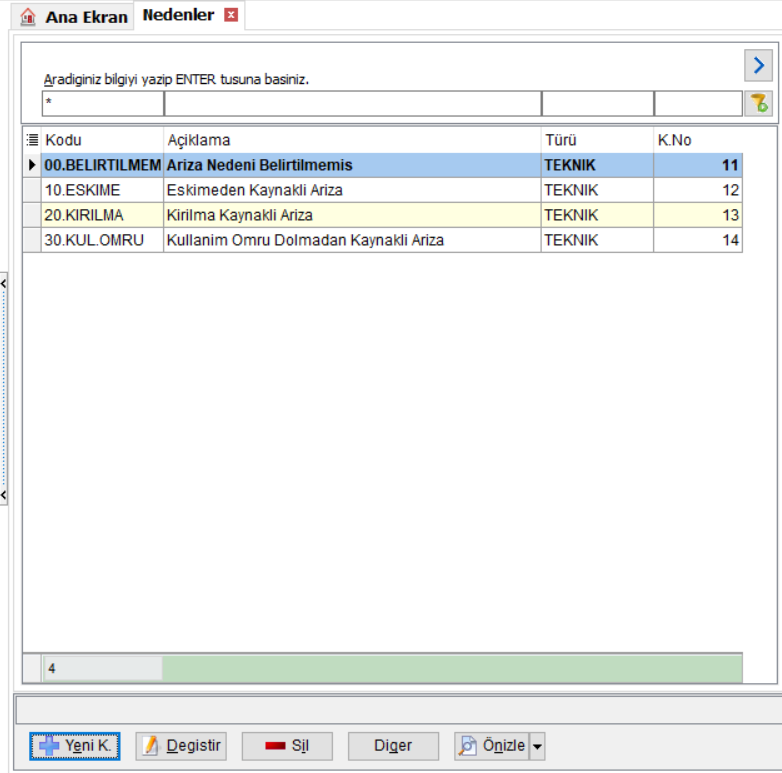Click TEKNIK cell in 20.KIRILMA row
This screenshot has height=773, width=782.
597,215
